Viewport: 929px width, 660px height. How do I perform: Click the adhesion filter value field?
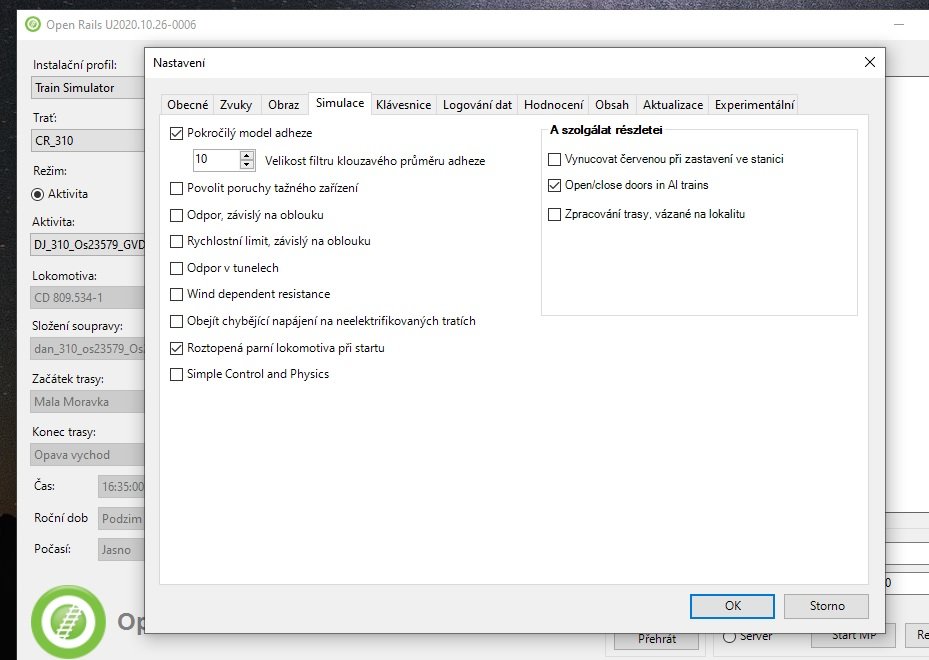[215, 160]
